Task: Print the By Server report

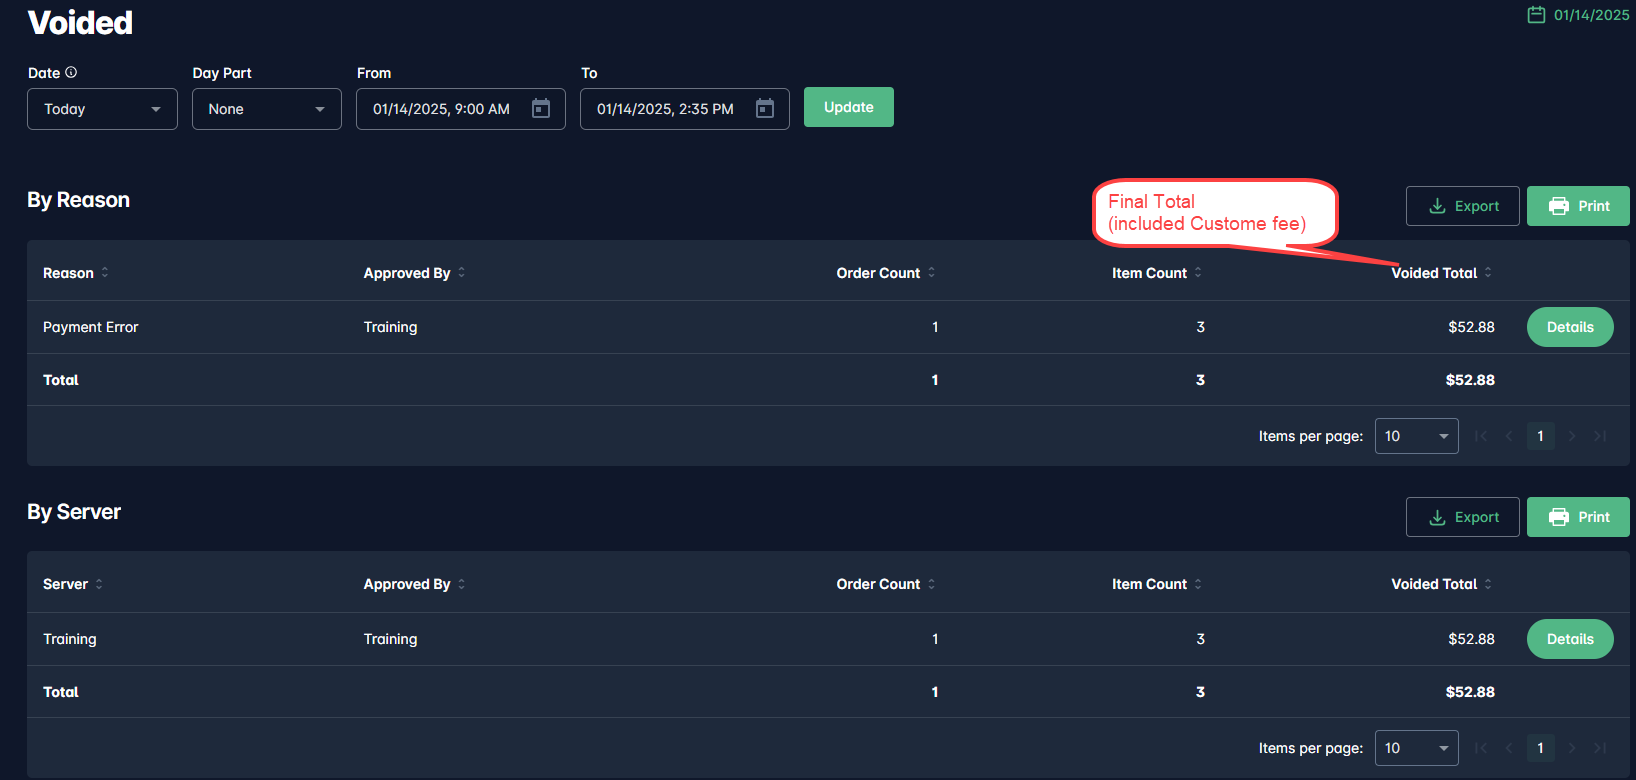Action: (x=1577, y=517)
